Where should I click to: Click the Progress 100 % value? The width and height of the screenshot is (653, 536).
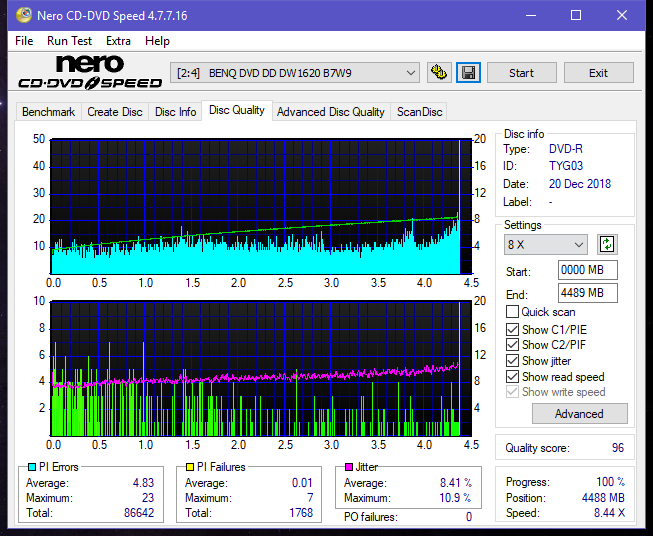pos(610,482)
